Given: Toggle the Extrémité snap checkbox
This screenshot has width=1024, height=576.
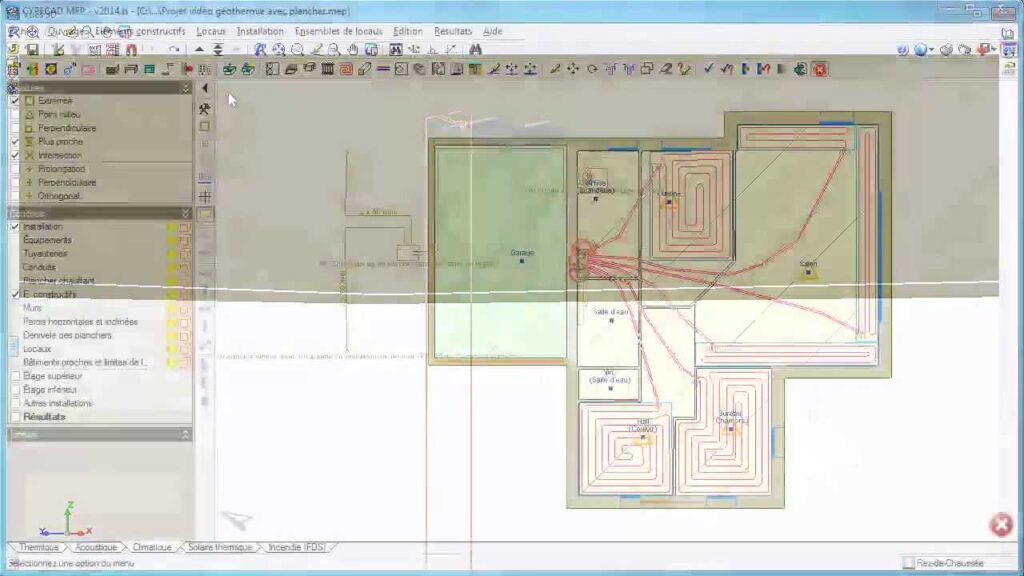Looking at the screenshot, I should (15, 101).
